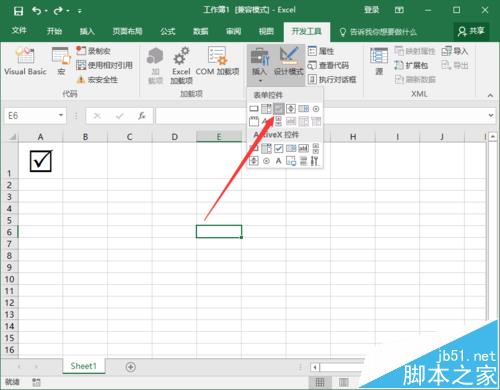Click the fx insert function button
500x390 pixels.
tap(142, 116)
